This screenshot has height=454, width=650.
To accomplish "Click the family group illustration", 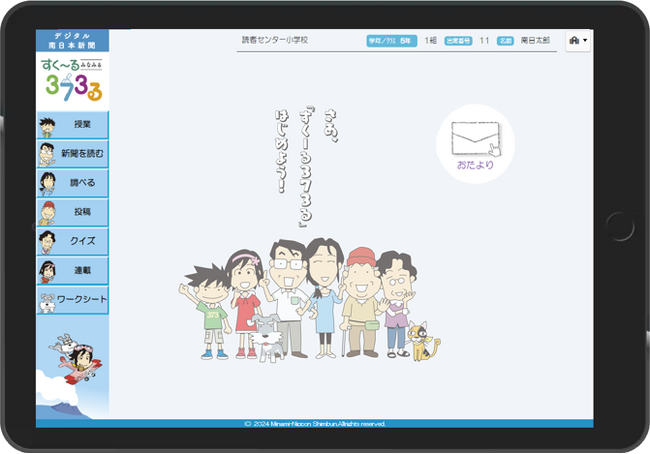I will click(309, 299).
